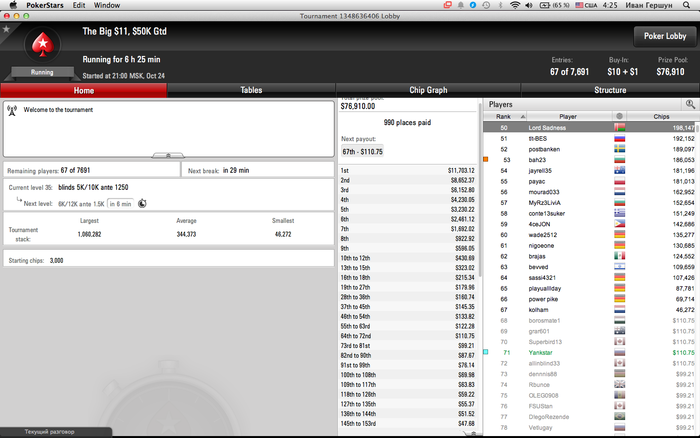The width and height of the screenshot is (700, 438).
Task: Click the 64th to 72nd payout row
Action: [408, 336]
